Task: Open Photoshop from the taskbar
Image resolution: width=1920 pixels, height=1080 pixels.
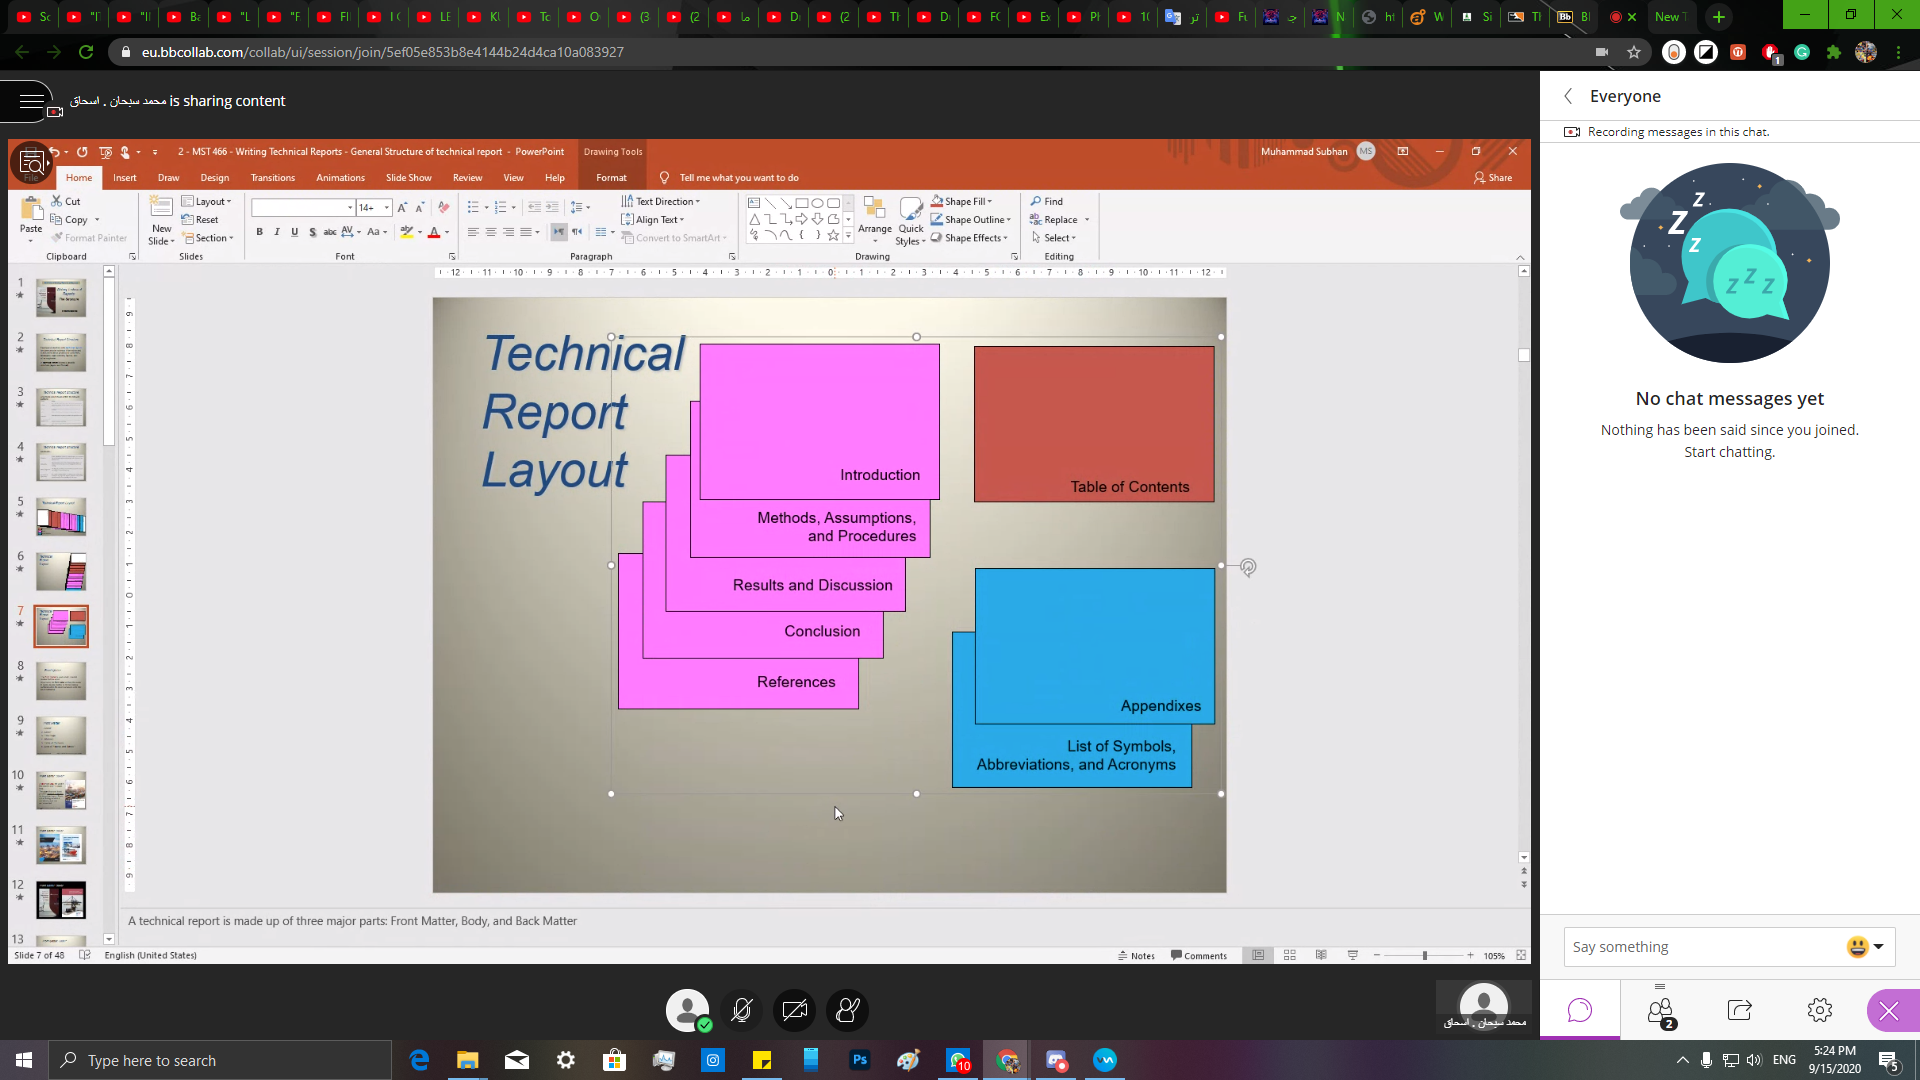Action: point(860,1060)
